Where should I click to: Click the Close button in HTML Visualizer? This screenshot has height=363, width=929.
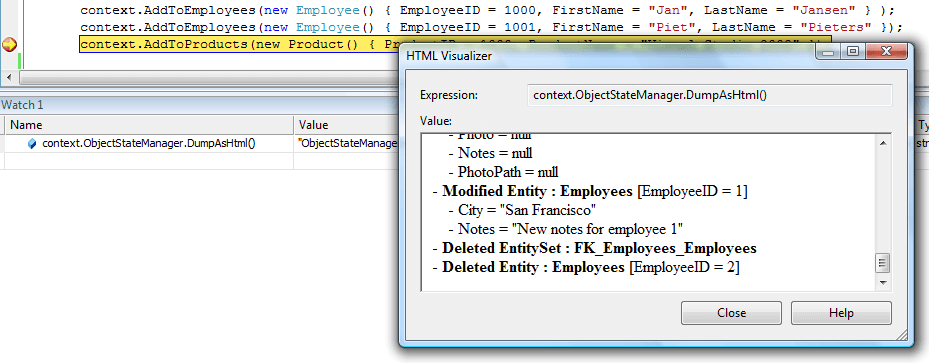pyautogui.click(x=731, y=313)
